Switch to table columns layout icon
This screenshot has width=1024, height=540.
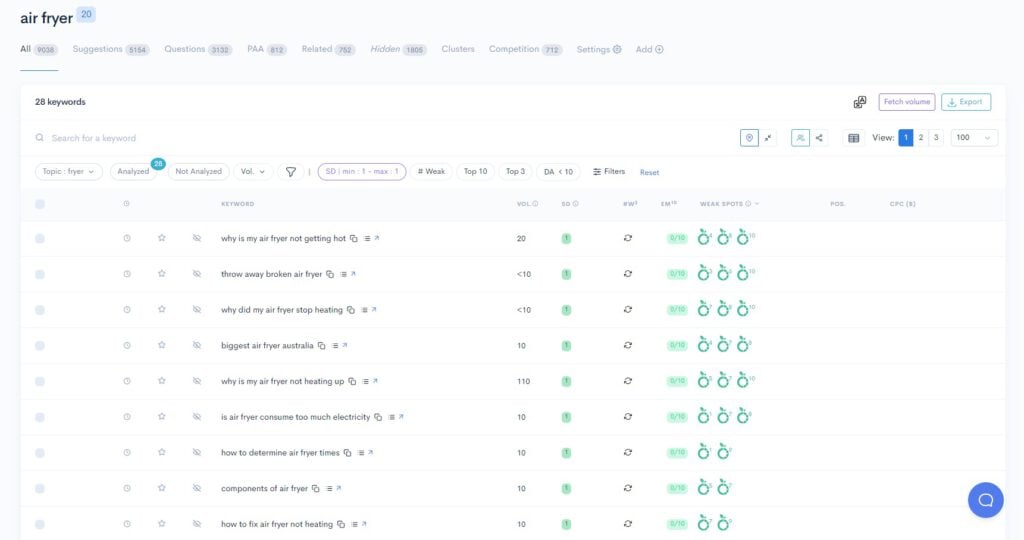coord(853,138)
